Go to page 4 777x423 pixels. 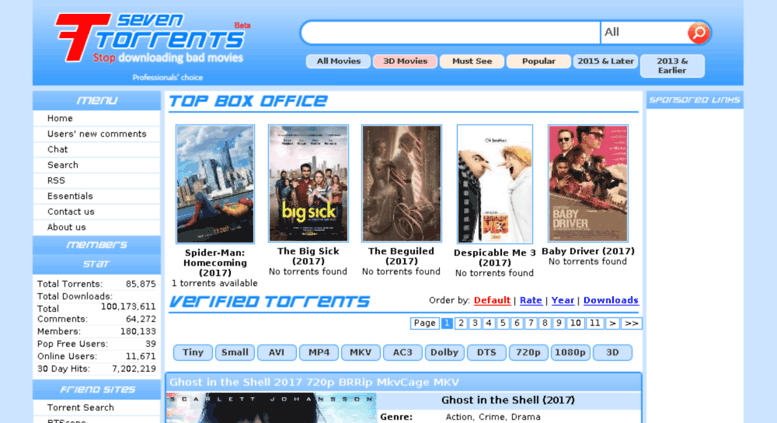489,323
